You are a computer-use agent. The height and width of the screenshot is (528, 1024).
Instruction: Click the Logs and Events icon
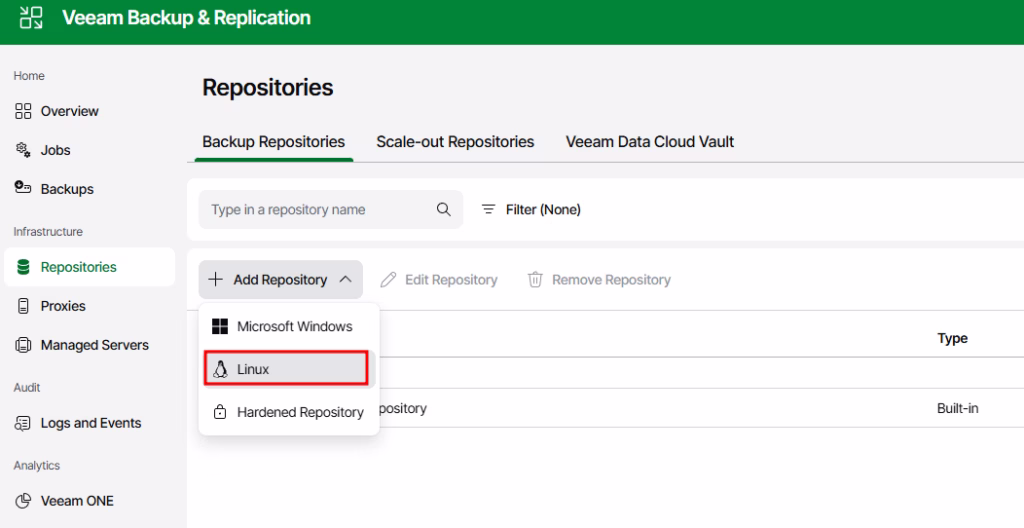[x=24, y=423]
